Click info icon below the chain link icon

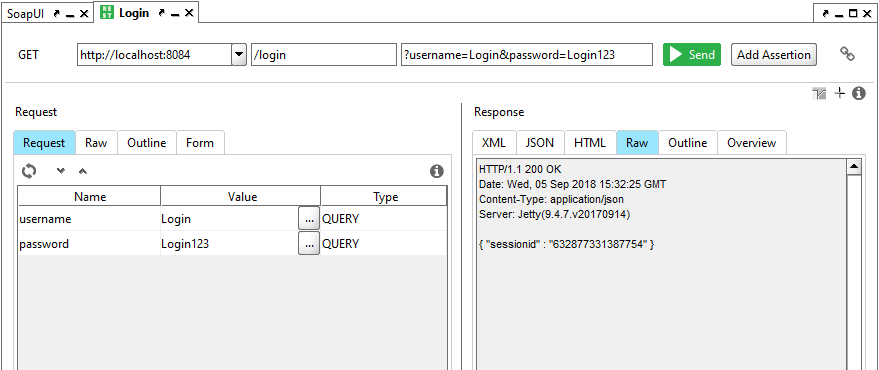[x=859, y=93]
